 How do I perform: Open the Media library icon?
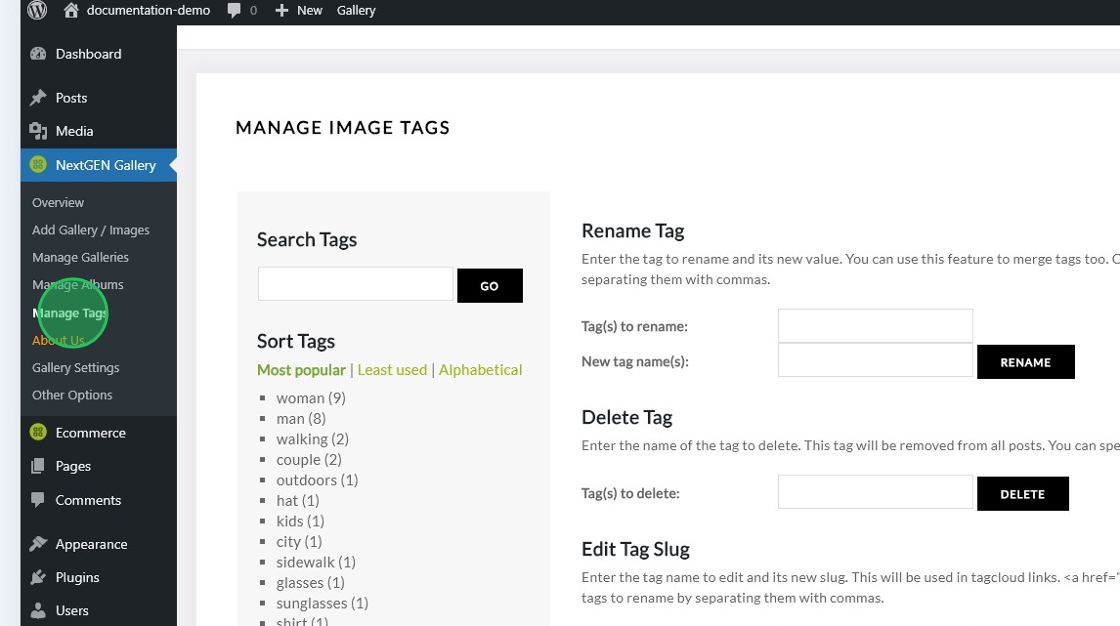38,131
